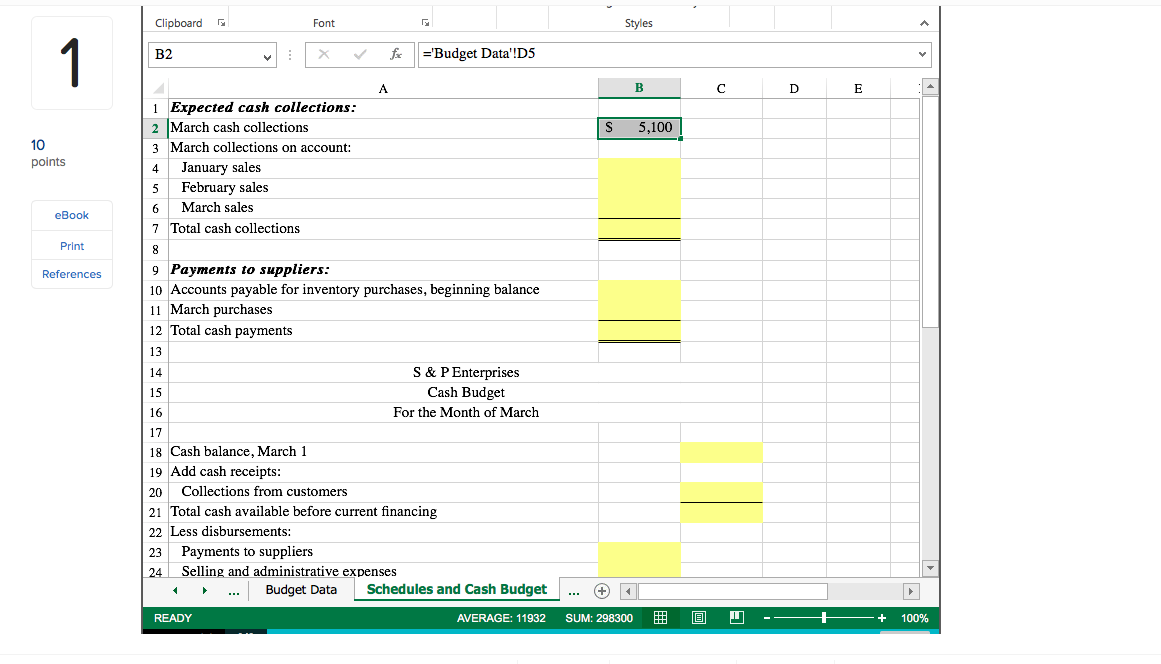
Task: Click 'March cash collections' cell
Action: tap(383, 128)
